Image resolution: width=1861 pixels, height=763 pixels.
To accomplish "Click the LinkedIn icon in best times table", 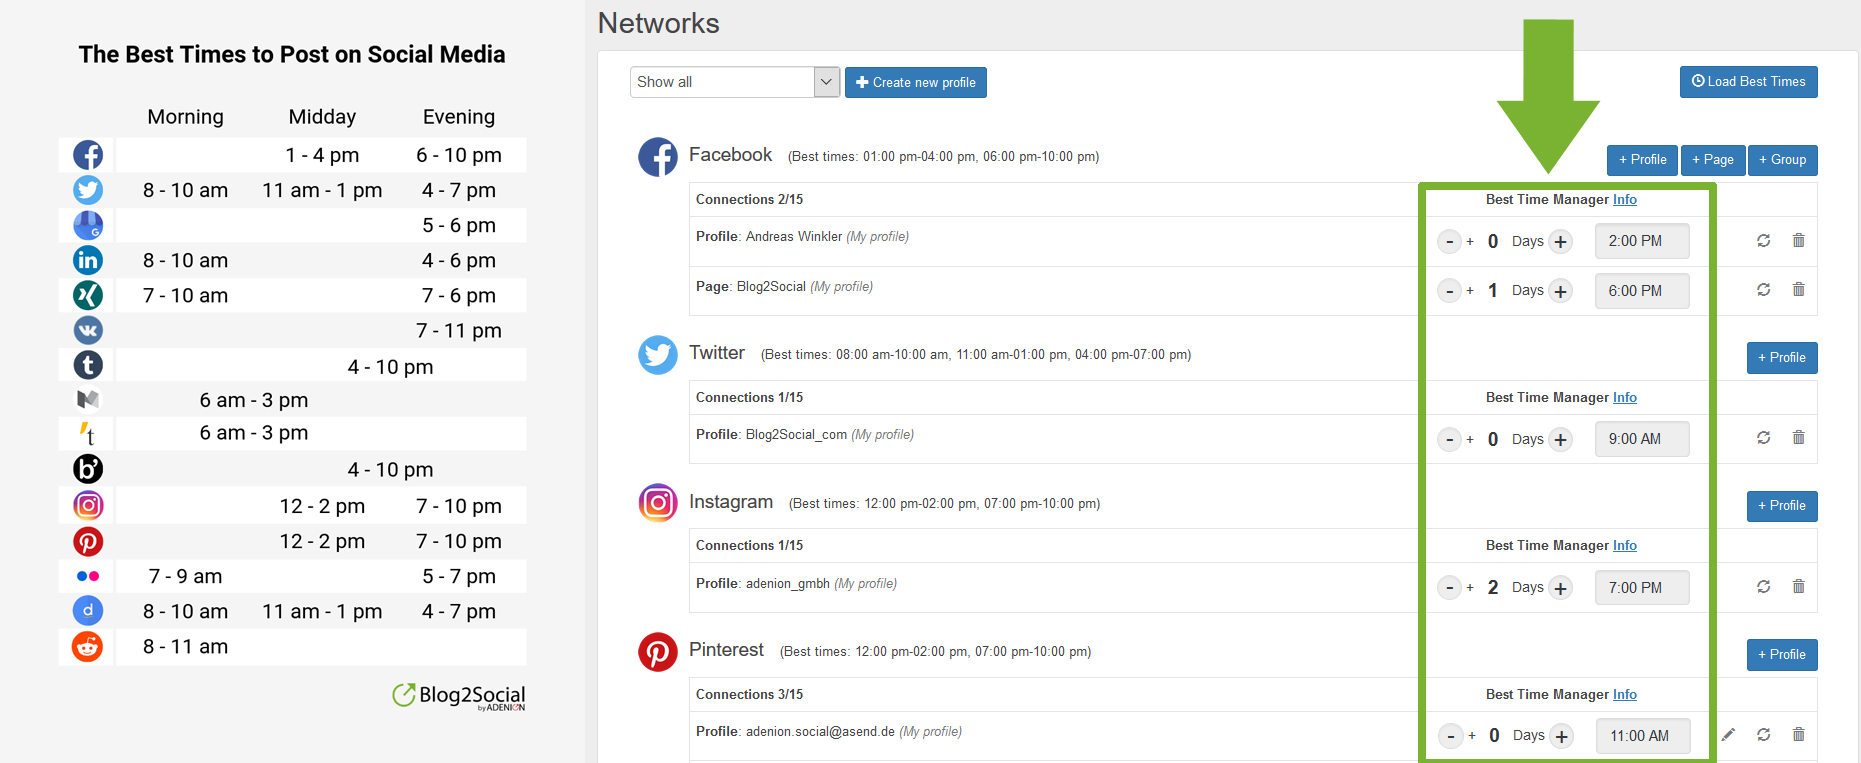I will [x=88, y=260].
